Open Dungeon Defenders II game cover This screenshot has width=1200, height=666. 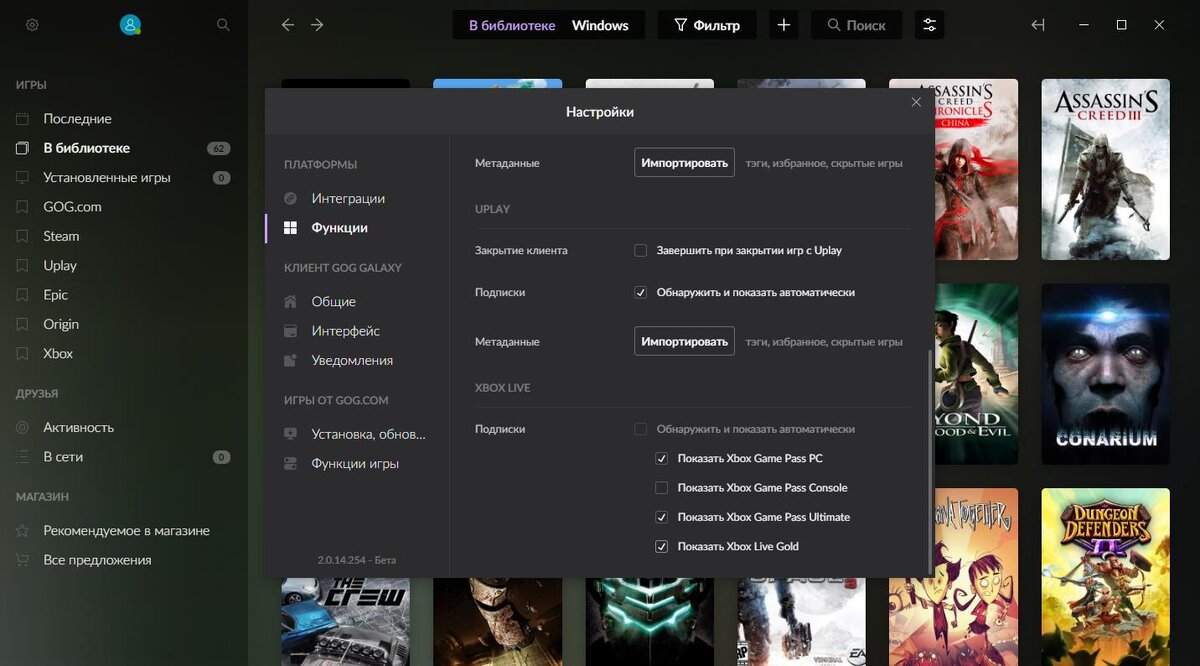pos(1105,577)
